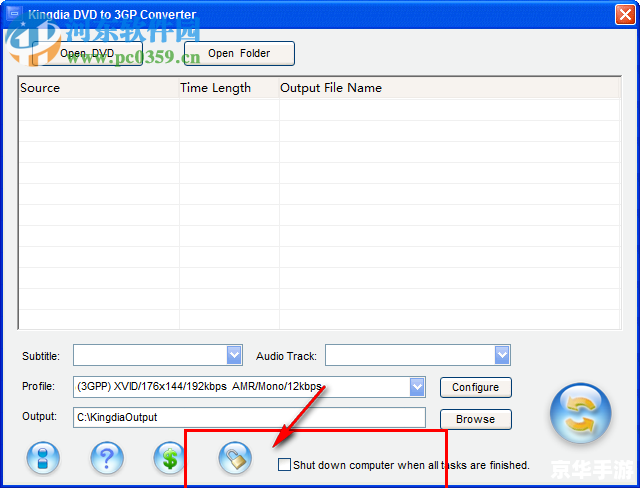Open help with the question mark icon
The height and width of the screenshot is (488, 640).
(107, 458)
